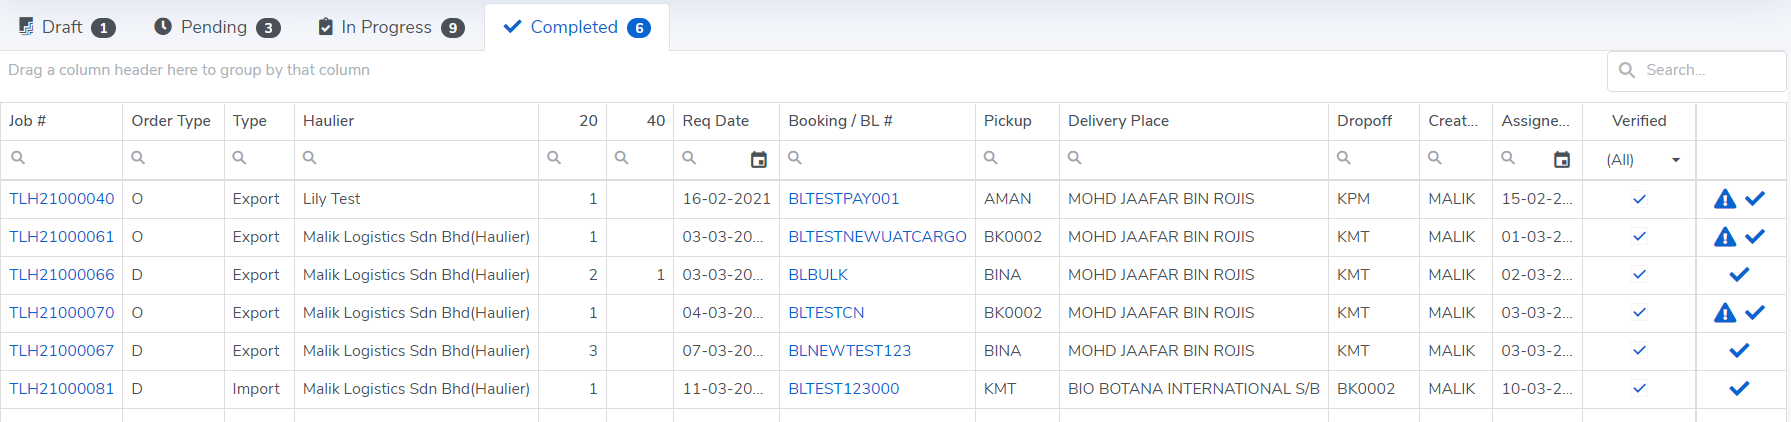Toggle Verified checkbox for TLH21000081 row
The image size is (1791, 422).
point(1639,389)
